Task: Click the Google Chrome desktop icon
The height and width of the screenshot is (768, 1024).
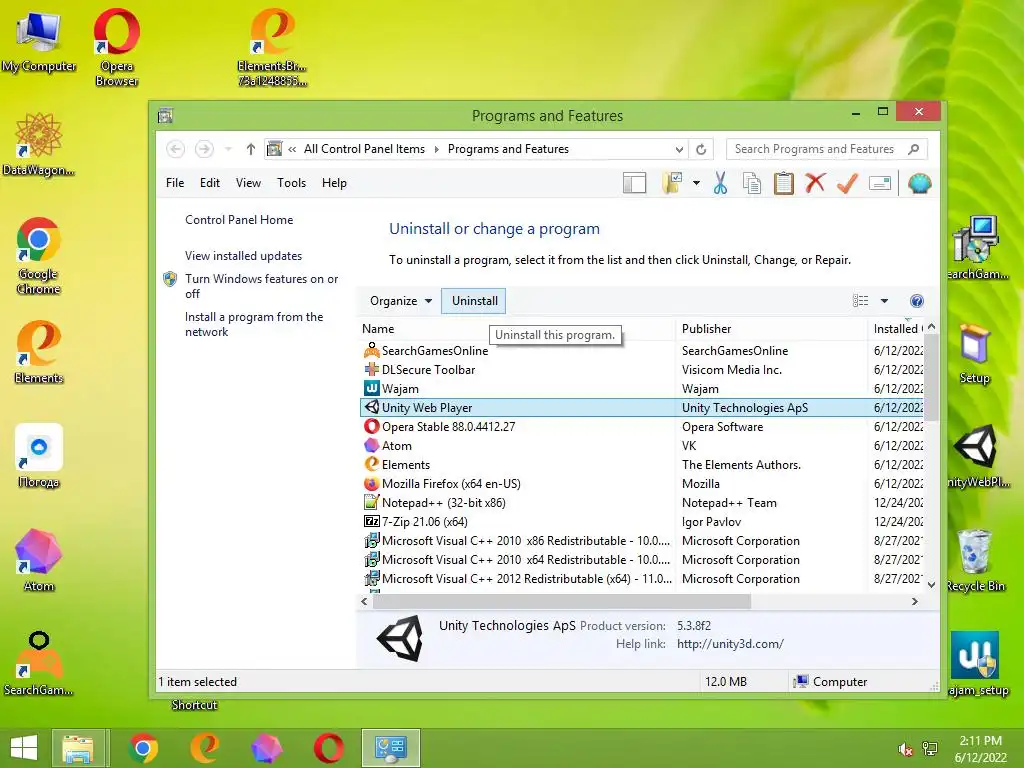Action: [x=38, y=256]
